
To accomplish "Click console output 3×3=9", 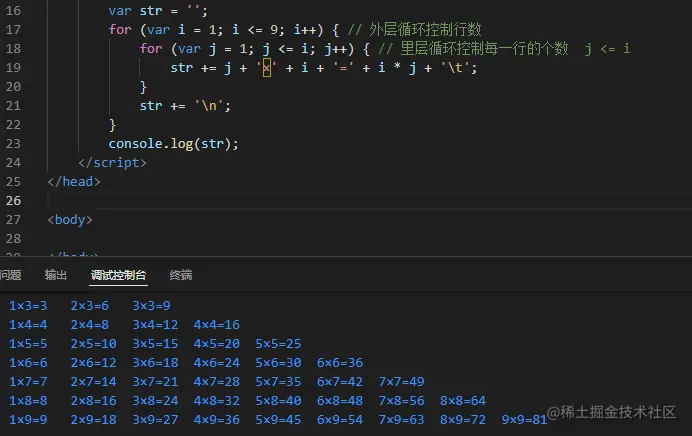I will tap(151, 306).
